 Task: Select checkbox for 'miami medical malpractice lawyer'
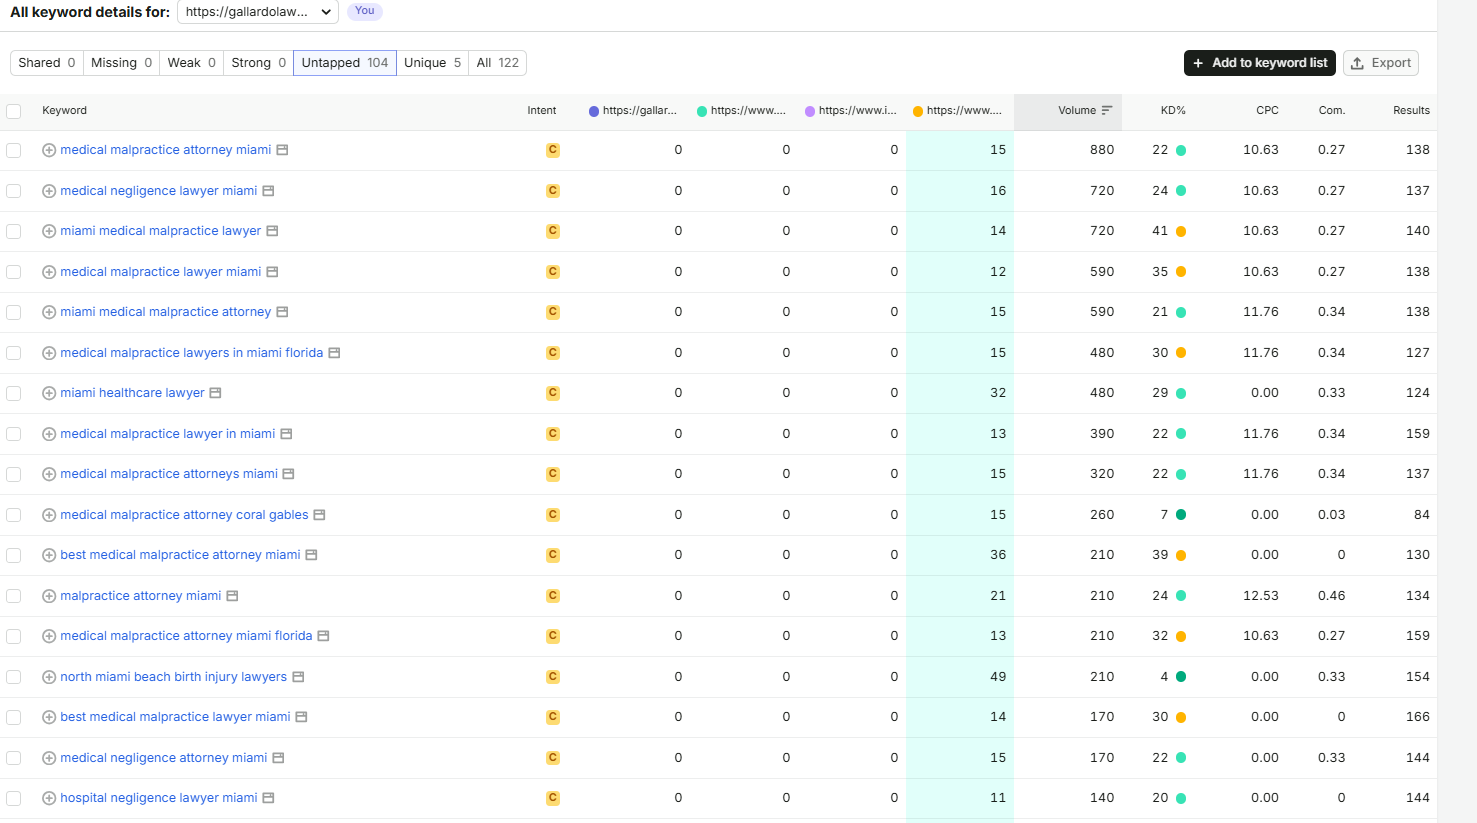coord(14,231)
